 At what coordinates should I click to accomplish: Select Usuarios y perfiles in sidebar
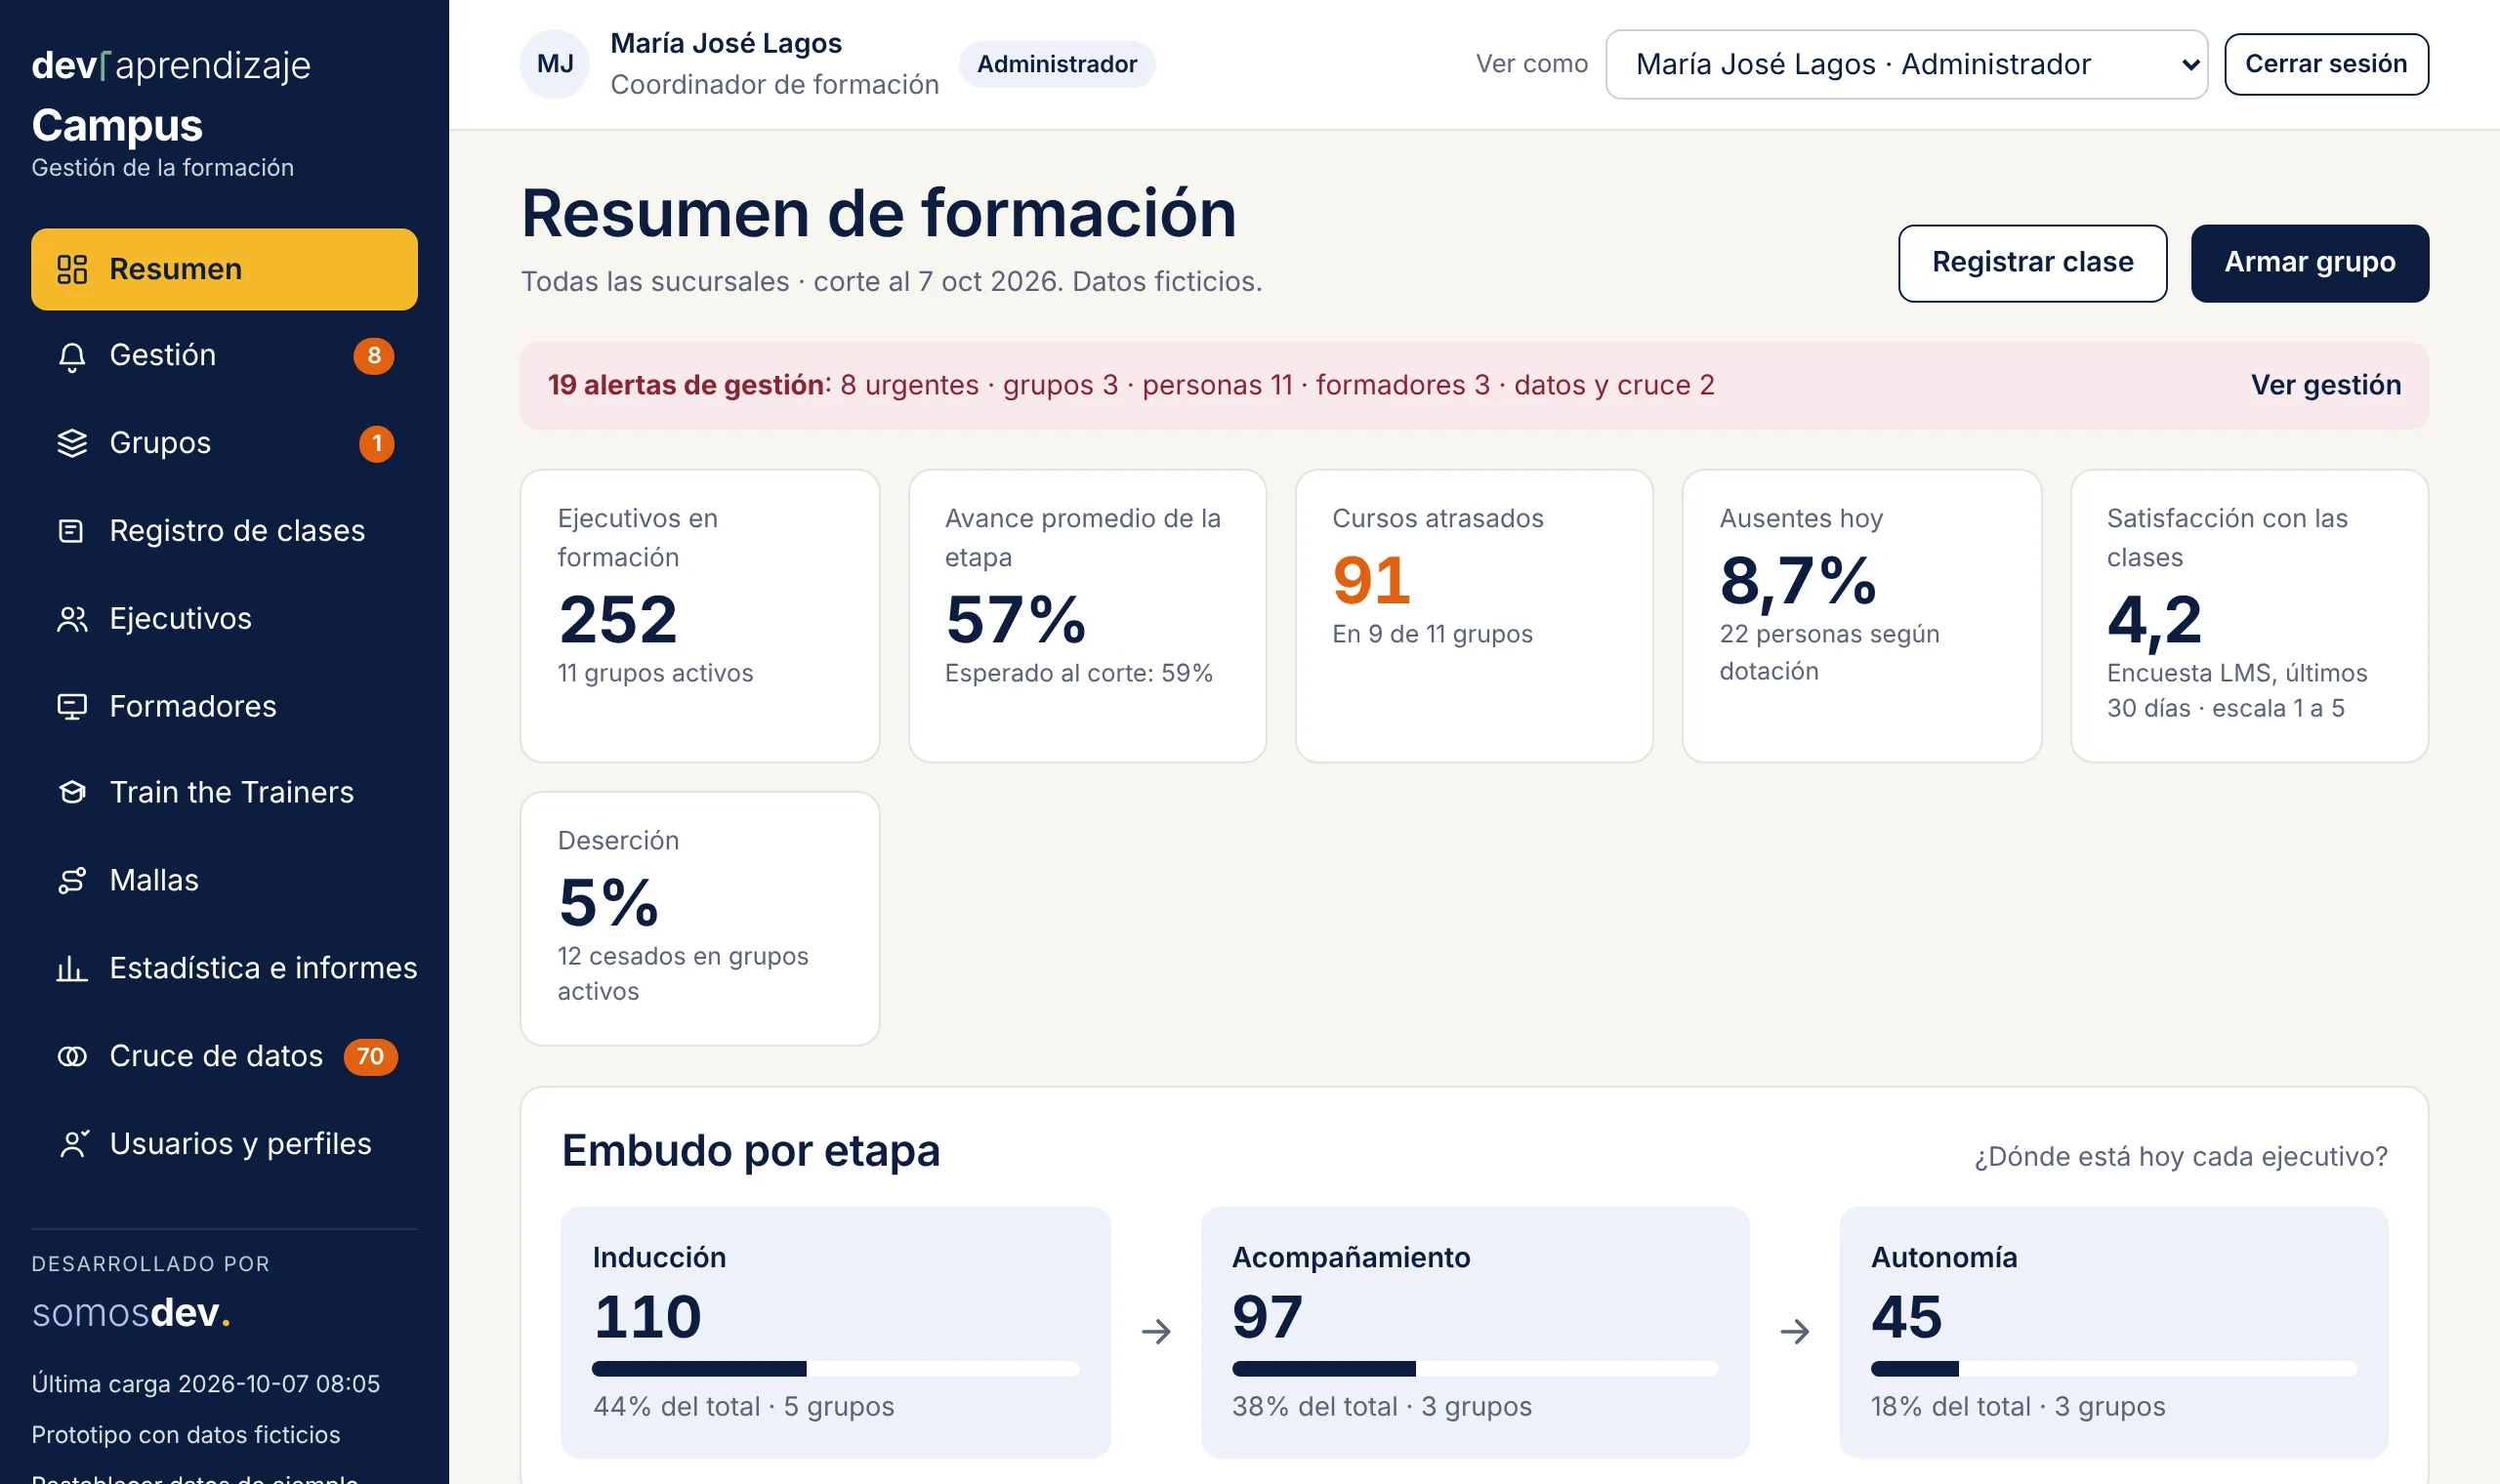pos(224,1144)
